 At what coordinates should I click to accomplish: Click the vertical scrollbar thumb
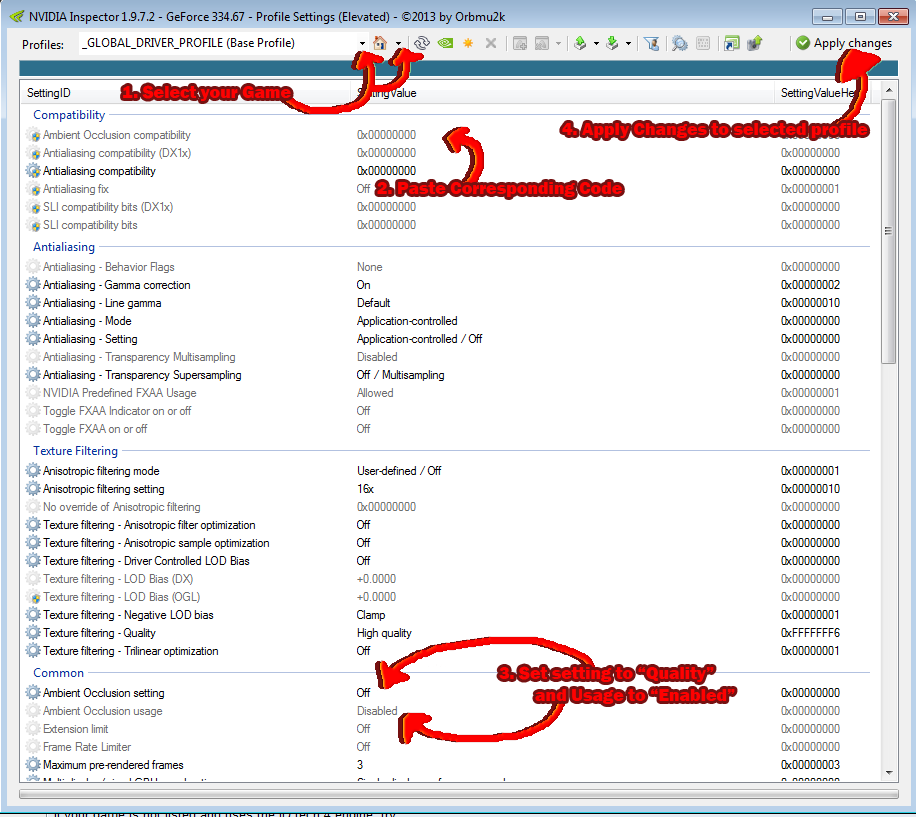pyautogui.click(x=889, y=231)
